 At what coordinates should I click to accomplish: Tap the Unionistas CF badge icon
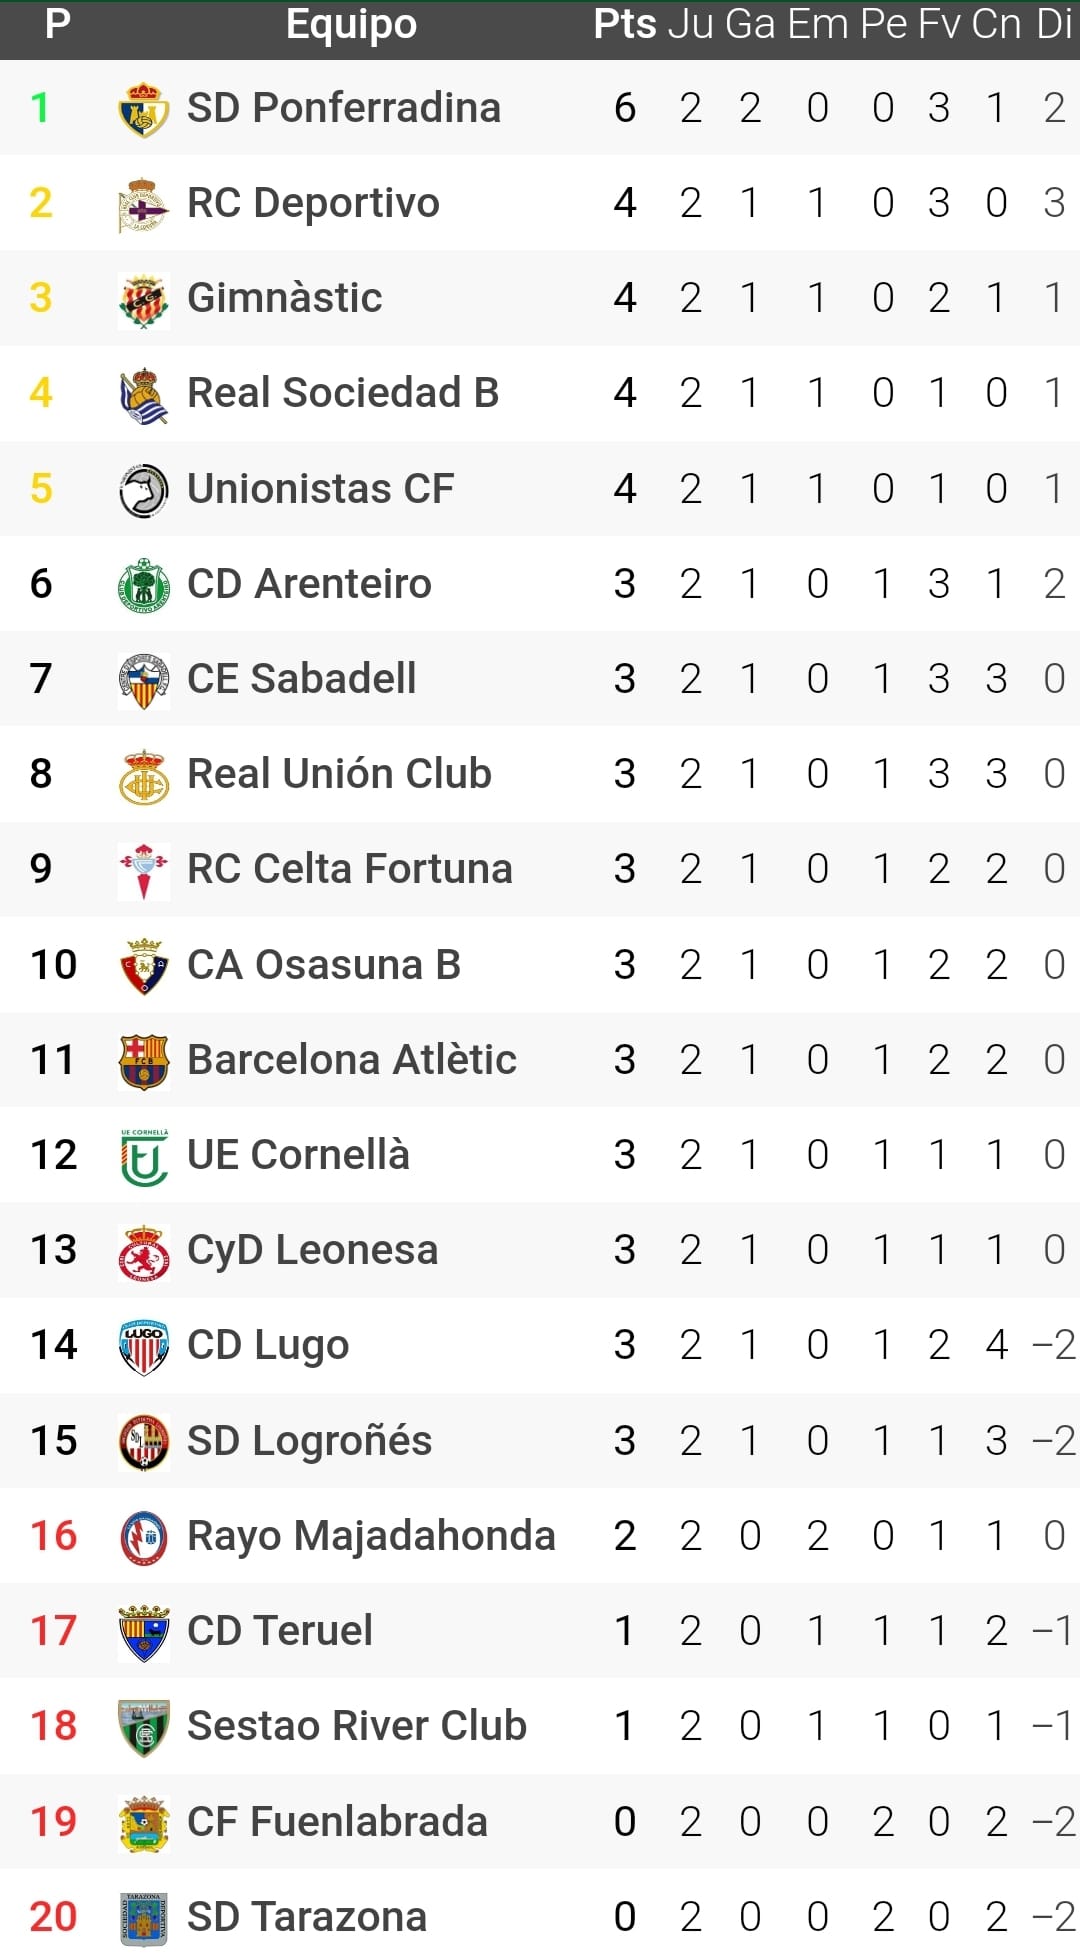tap(143, 489)
